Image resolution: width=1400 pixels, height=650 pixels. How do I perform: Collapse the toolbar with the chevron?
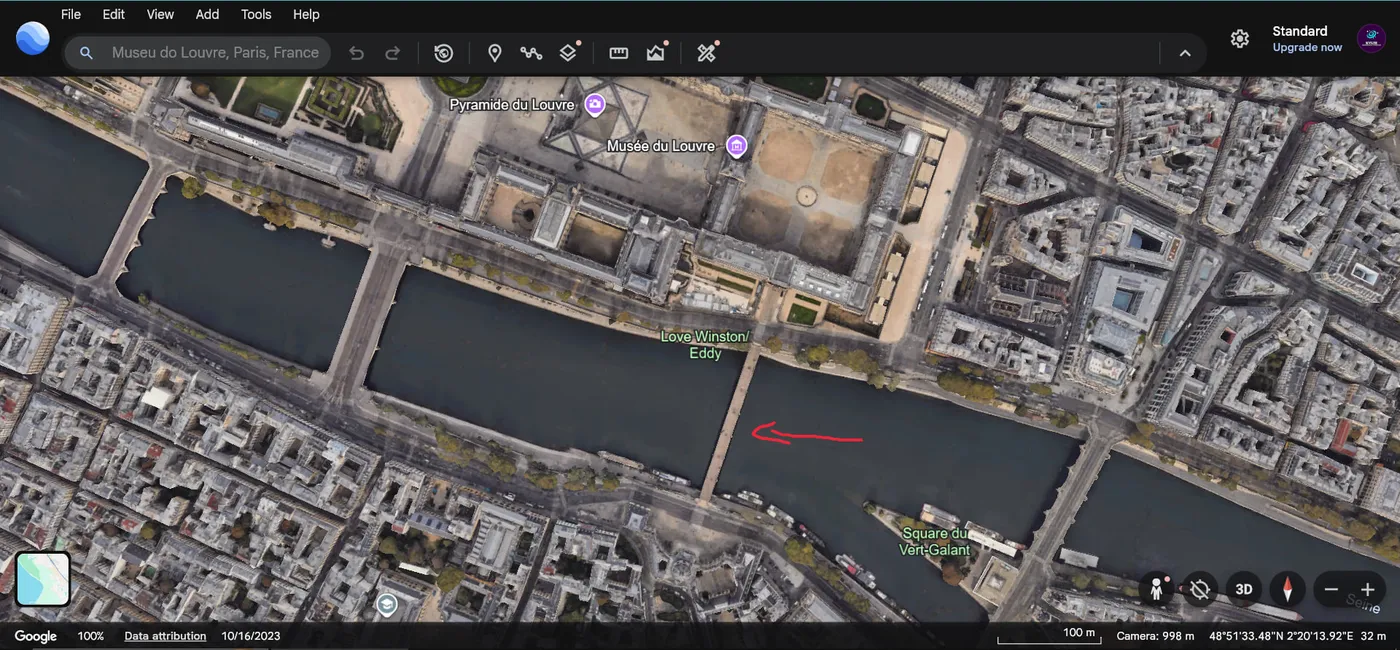(x=1185, y=53)
